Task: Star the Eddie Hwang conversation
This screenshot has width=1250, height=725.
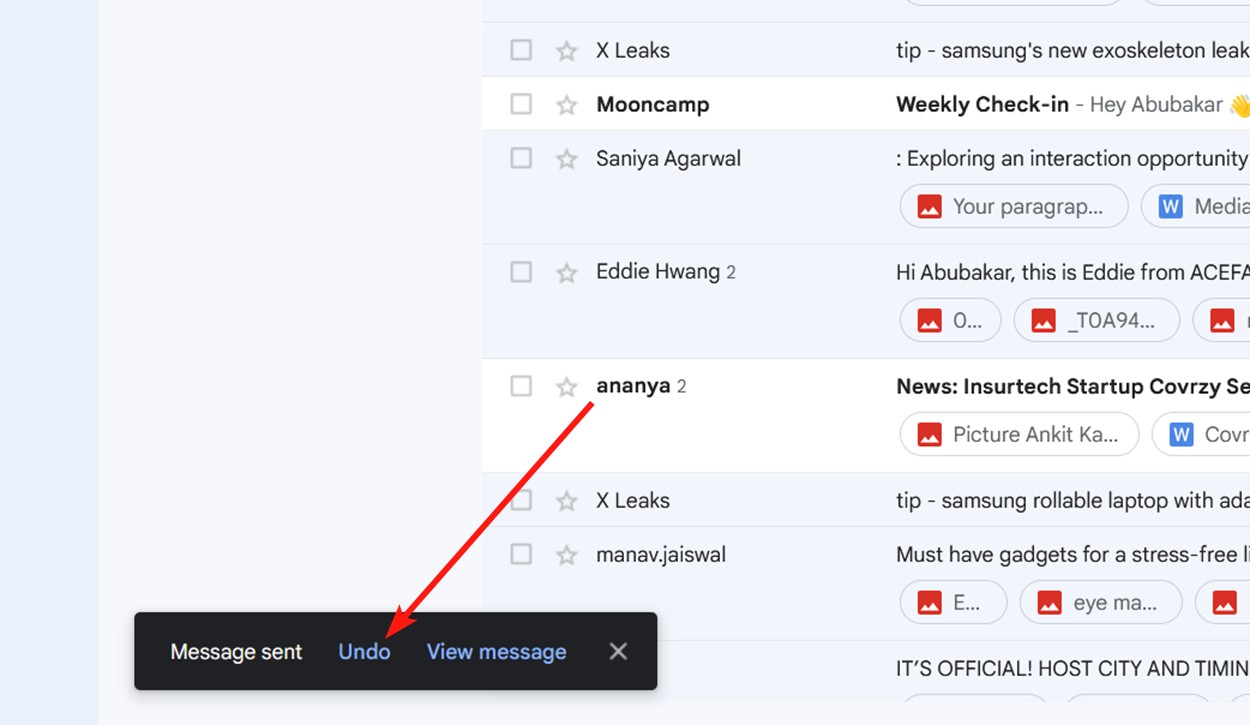Action: [x=566, y=271]
